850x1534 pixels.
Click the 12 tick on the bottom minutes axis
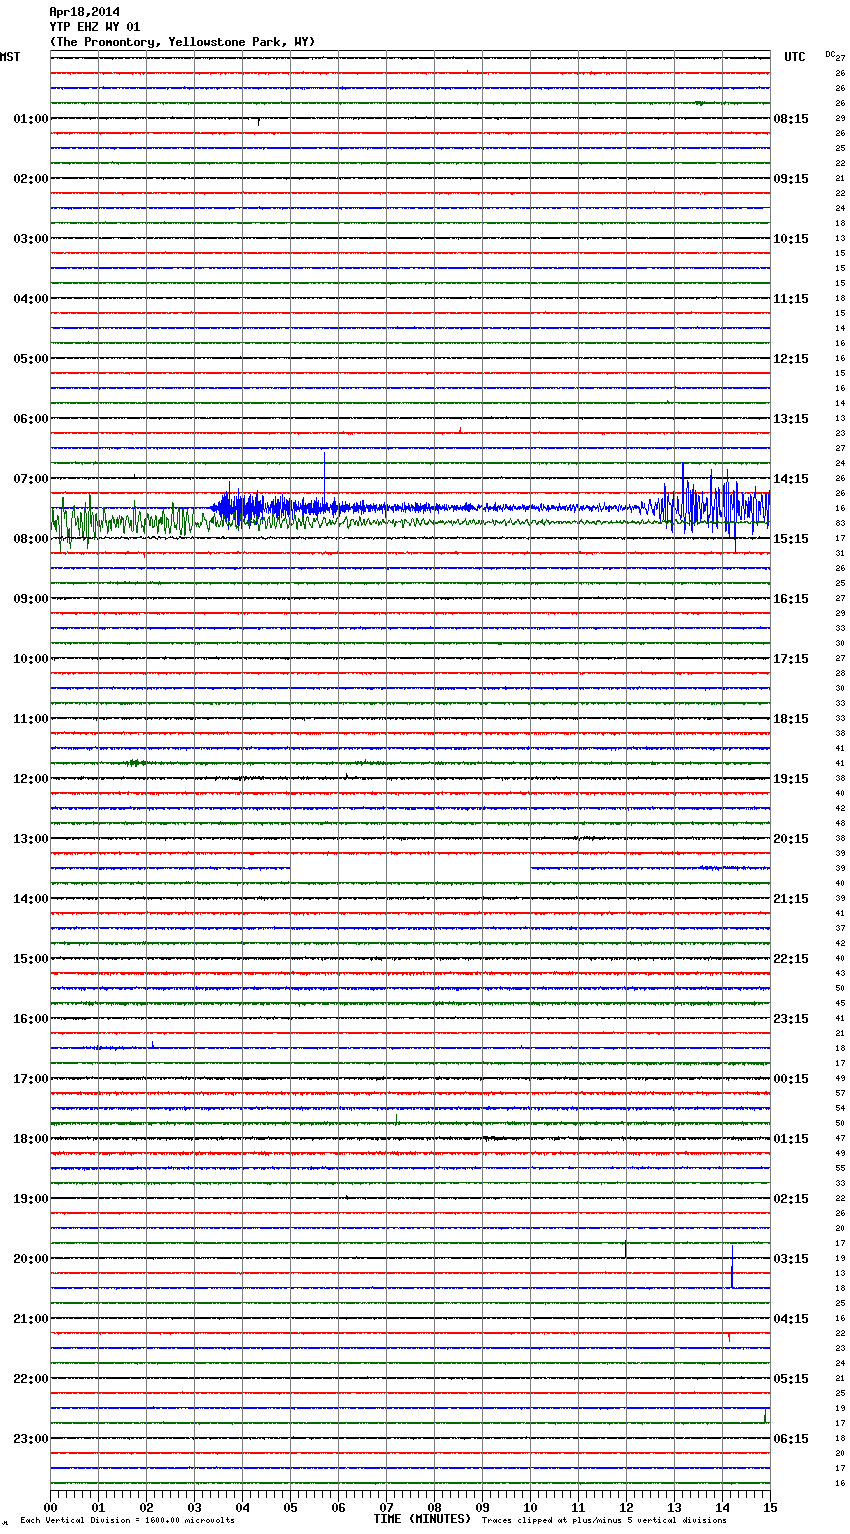click(x=626, y=1507)
